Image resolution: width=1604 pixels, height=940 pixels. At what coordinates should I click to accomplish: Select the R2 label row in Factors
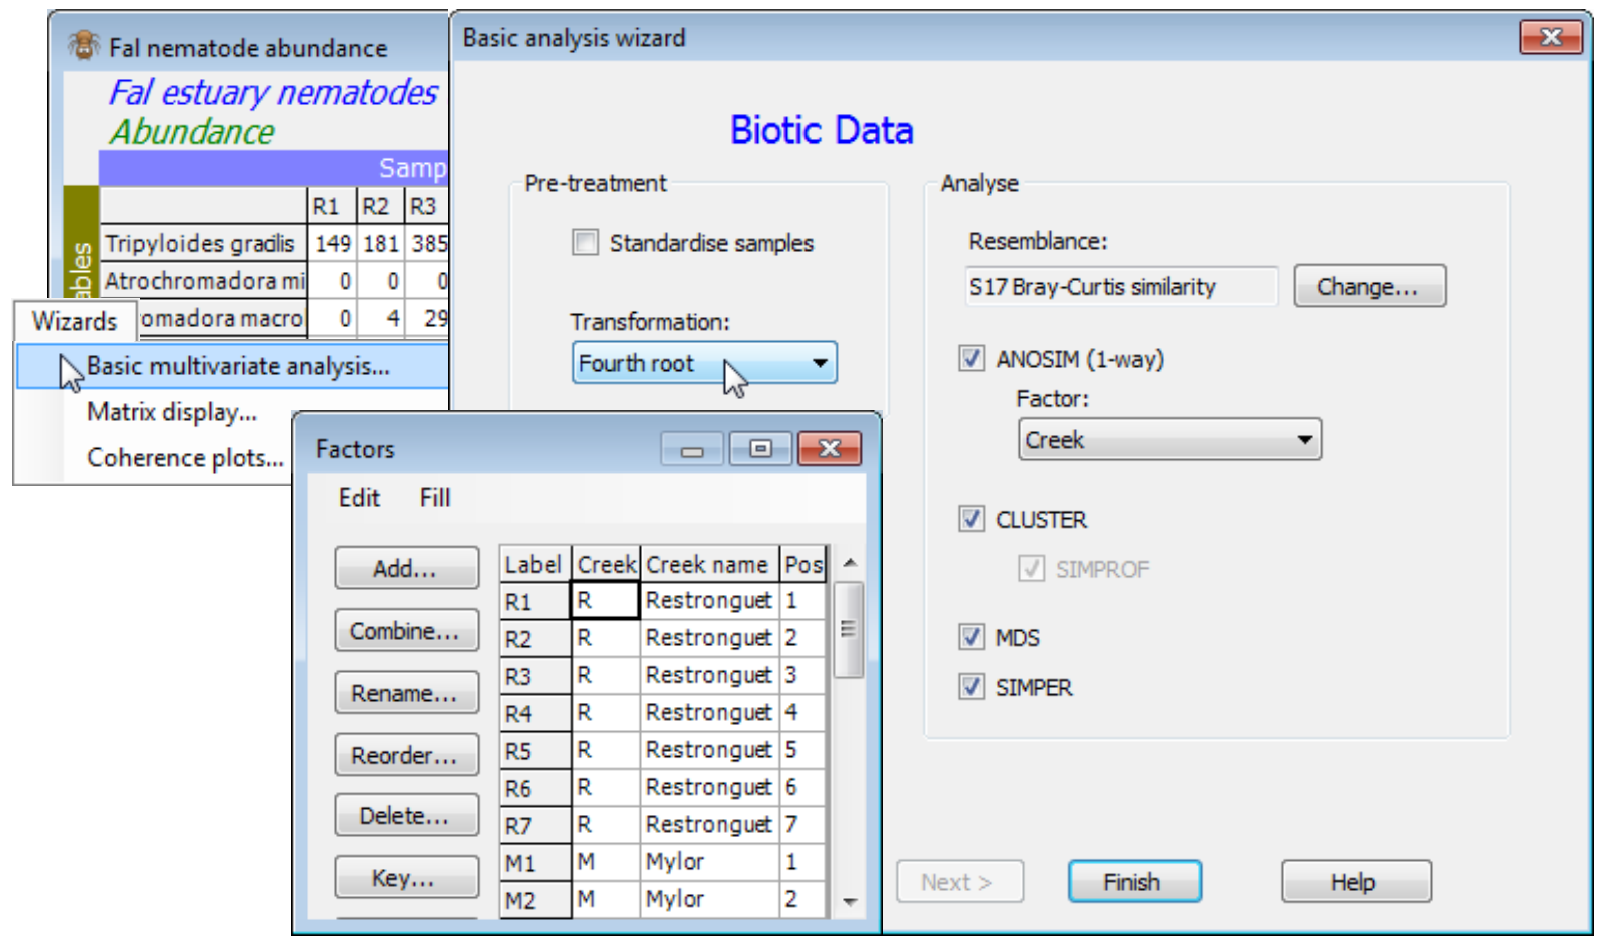535,638
